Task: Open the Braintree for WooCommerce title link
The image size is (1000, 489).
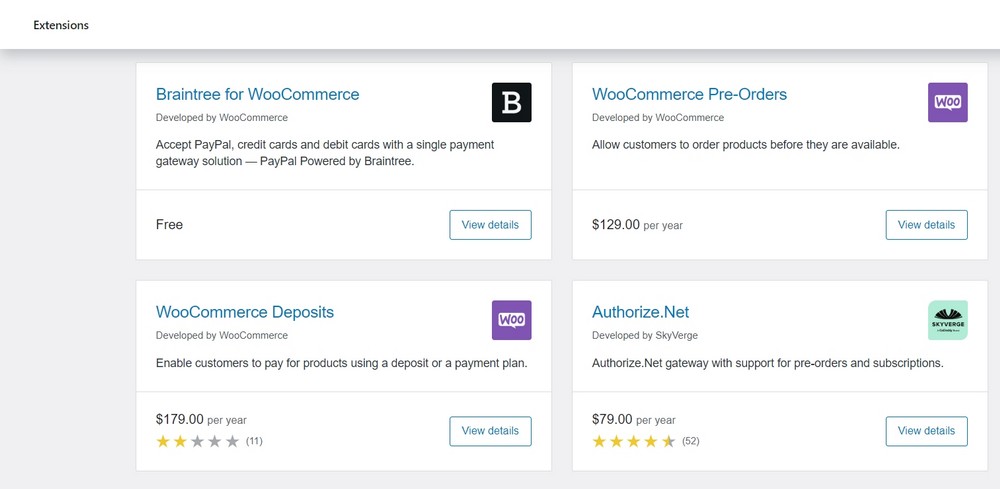Action: click(257, 95)
